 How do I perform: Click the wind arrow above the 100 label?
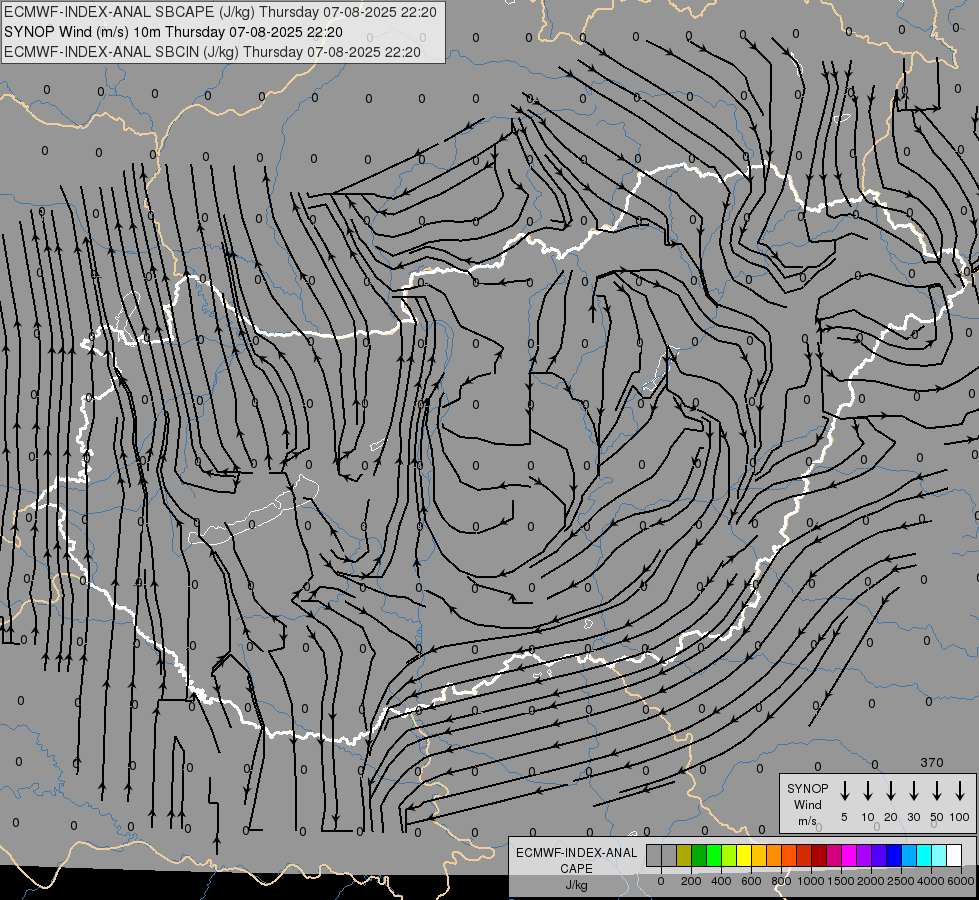[x=960, y=791]
